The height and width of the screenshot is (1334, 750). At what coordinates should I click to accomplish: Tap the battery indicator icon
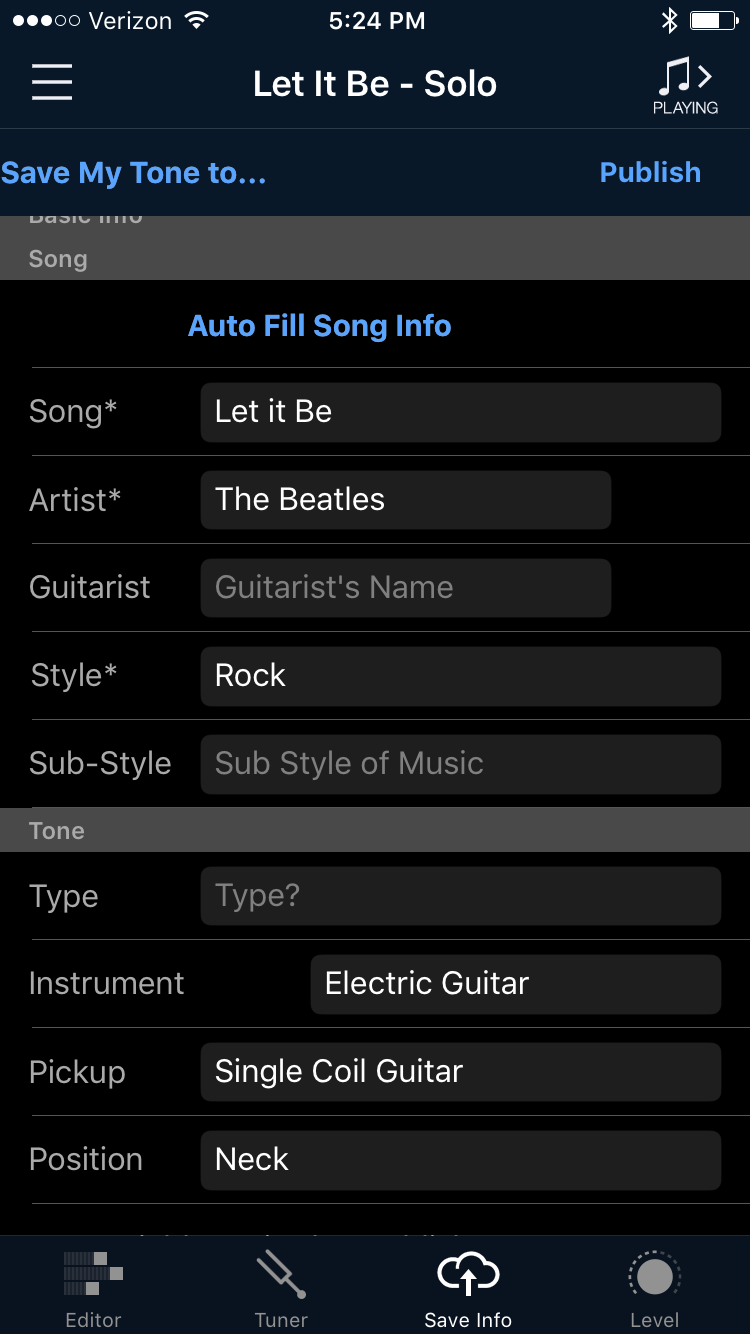pyautogui.click(x=712, y=20)
